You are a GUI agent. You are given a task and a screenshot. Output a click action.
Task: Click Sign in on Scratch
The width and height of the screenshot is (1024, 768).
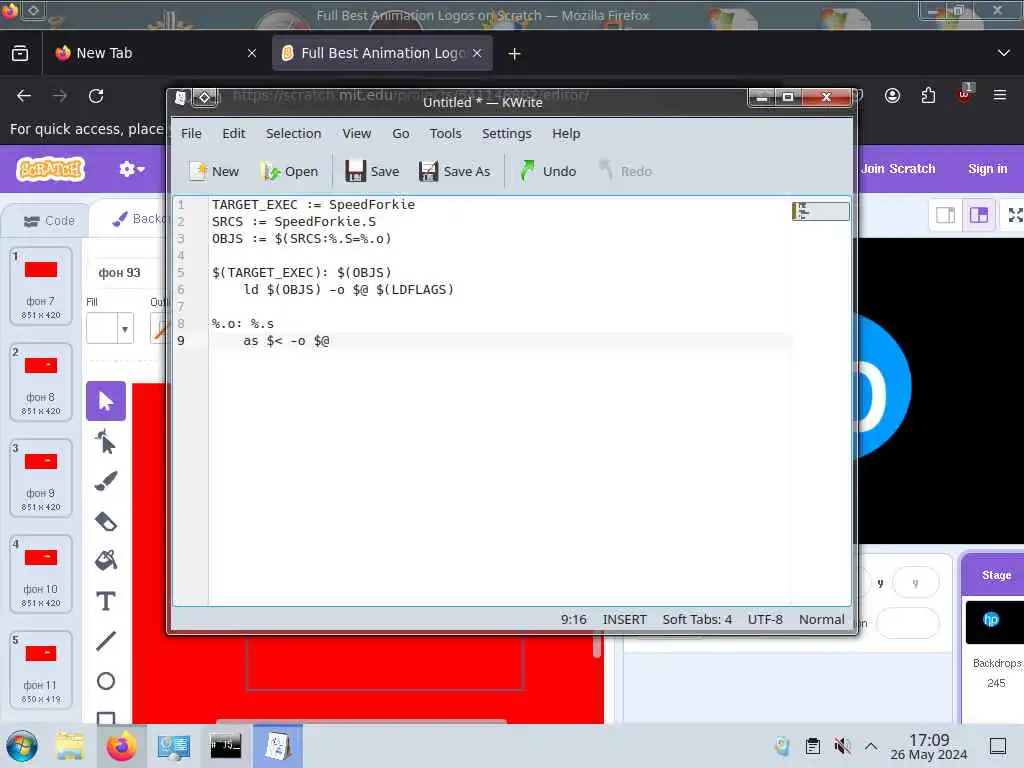coord(987,168)
